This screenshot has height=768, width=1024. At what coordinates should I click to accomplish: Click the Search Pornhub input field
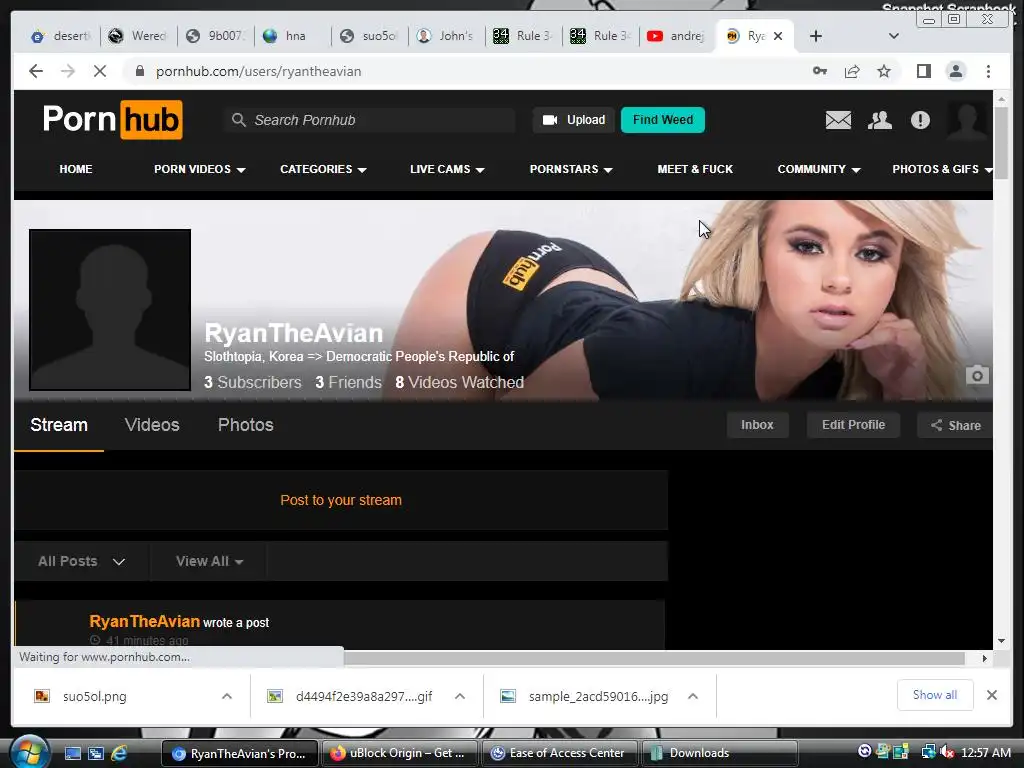tap(369, 120)
